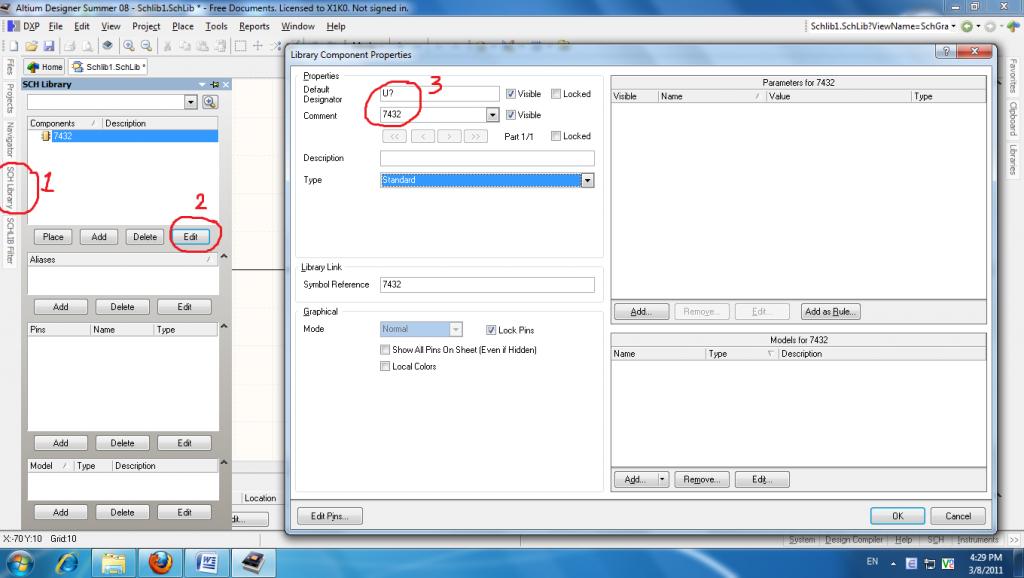Screen dimensions: 1024x578
Task: Open Windows Explorer folder on taskbar
Action: pyautogui.click(x=113, y=562)
